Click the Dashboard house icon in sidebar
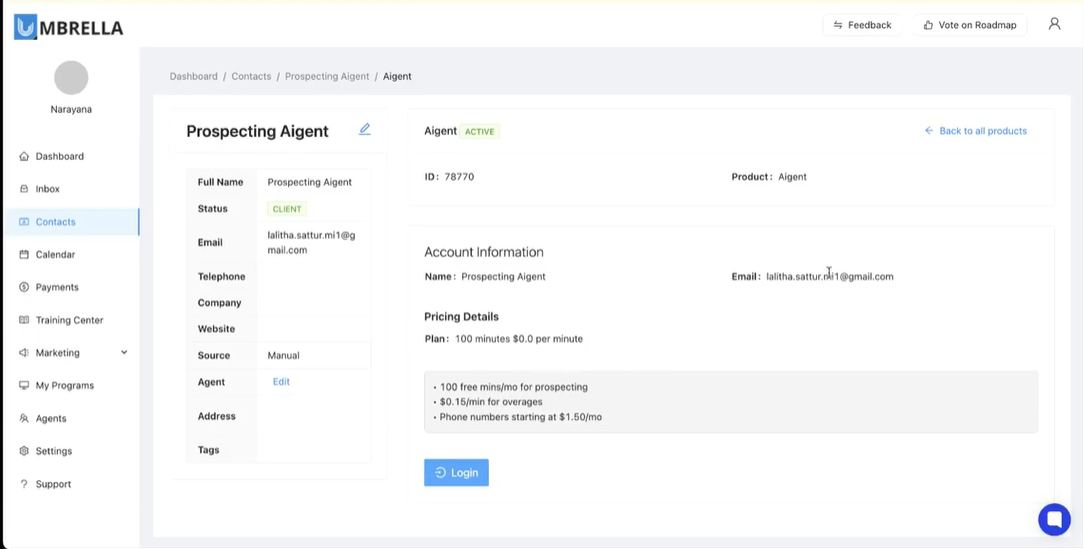Screen dimensions: 1084x549 (24, 156)
